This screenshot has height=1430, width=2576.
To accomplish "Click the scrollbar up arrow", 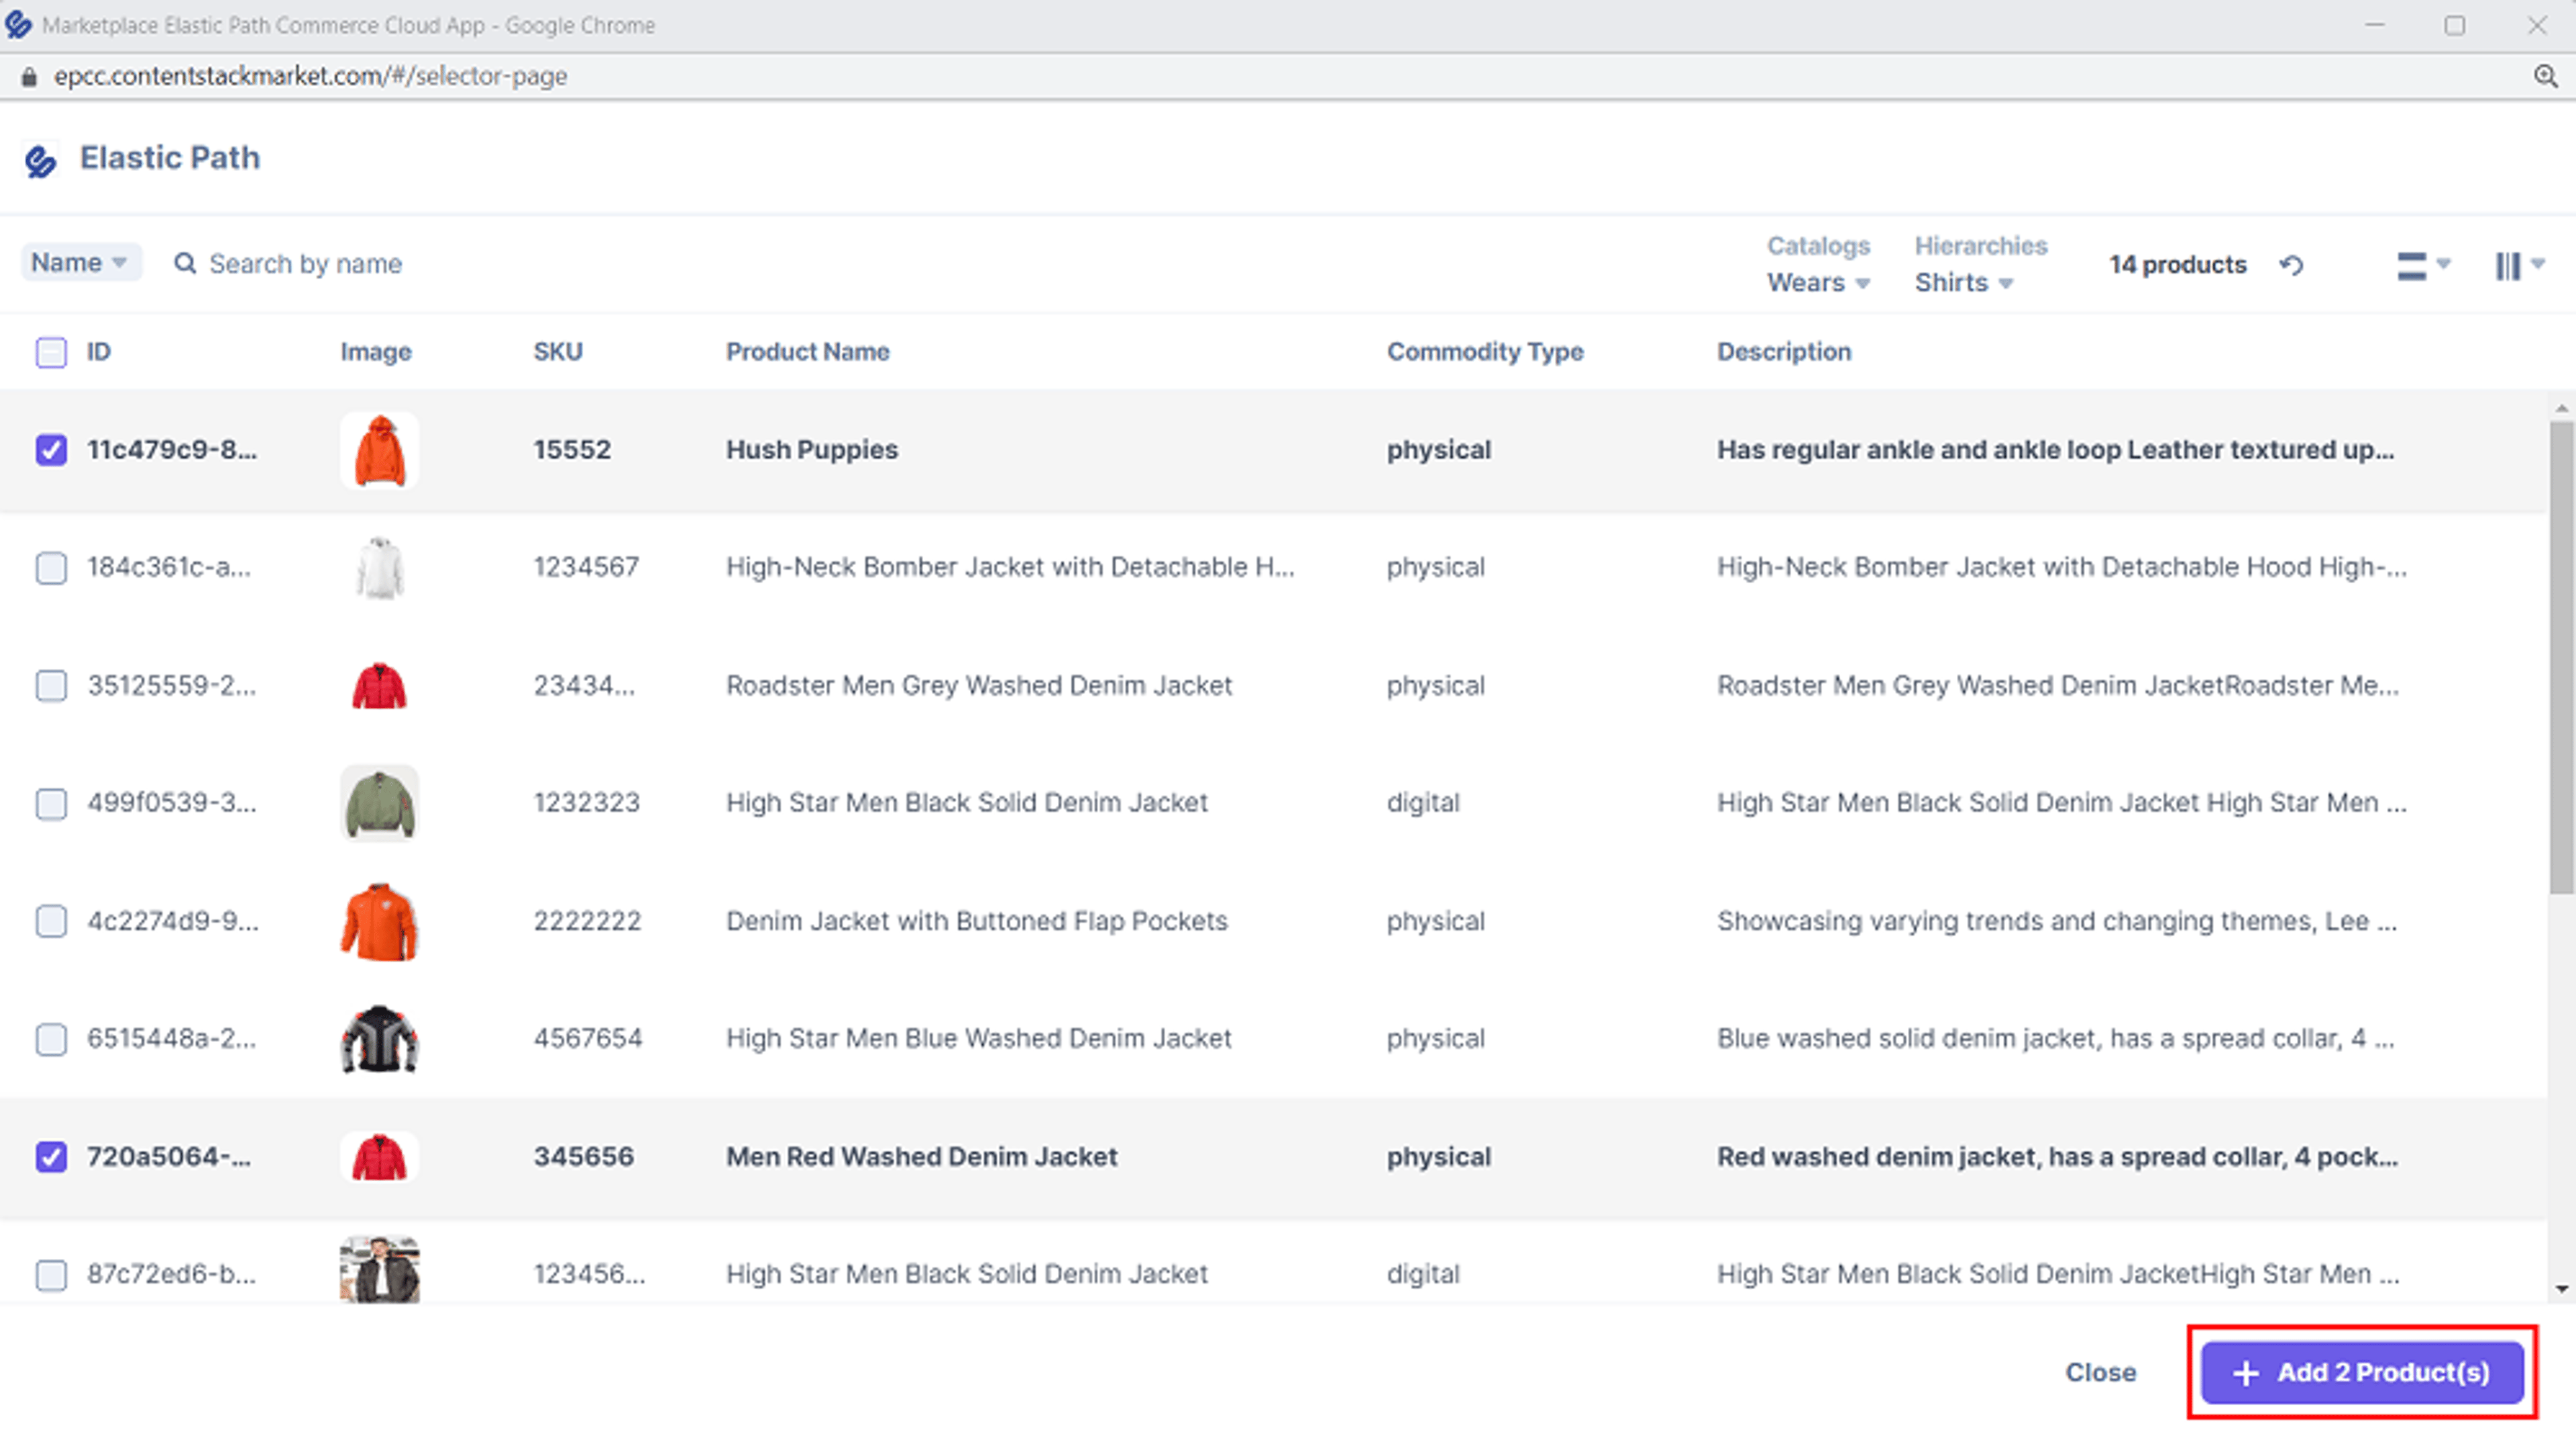I will [x=2561, y=409].
